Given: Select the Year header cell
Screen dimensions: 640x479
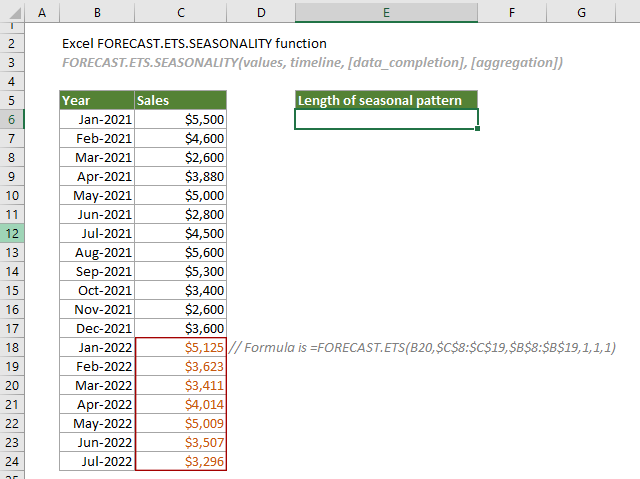Looking at the screenshot, I should click(96, 100).
